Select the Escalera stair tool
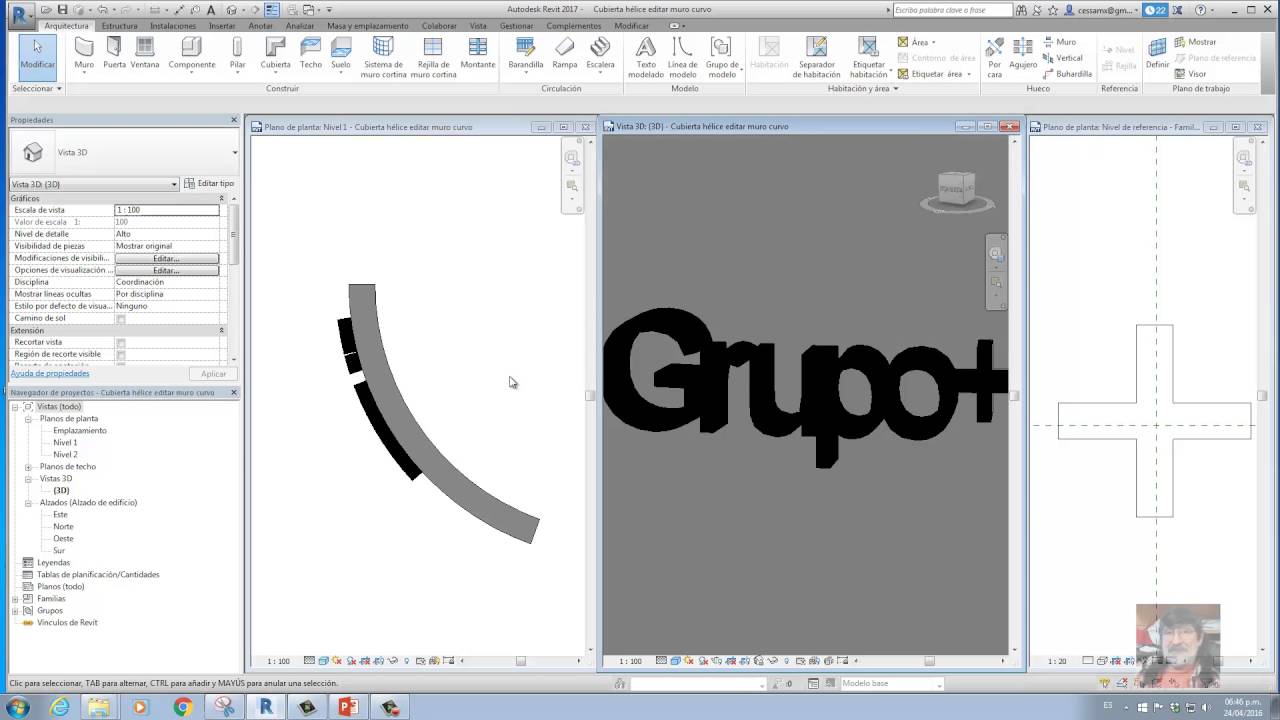Image resolution: width=1280 pixels, height=720 pixels. pos(600,54)
